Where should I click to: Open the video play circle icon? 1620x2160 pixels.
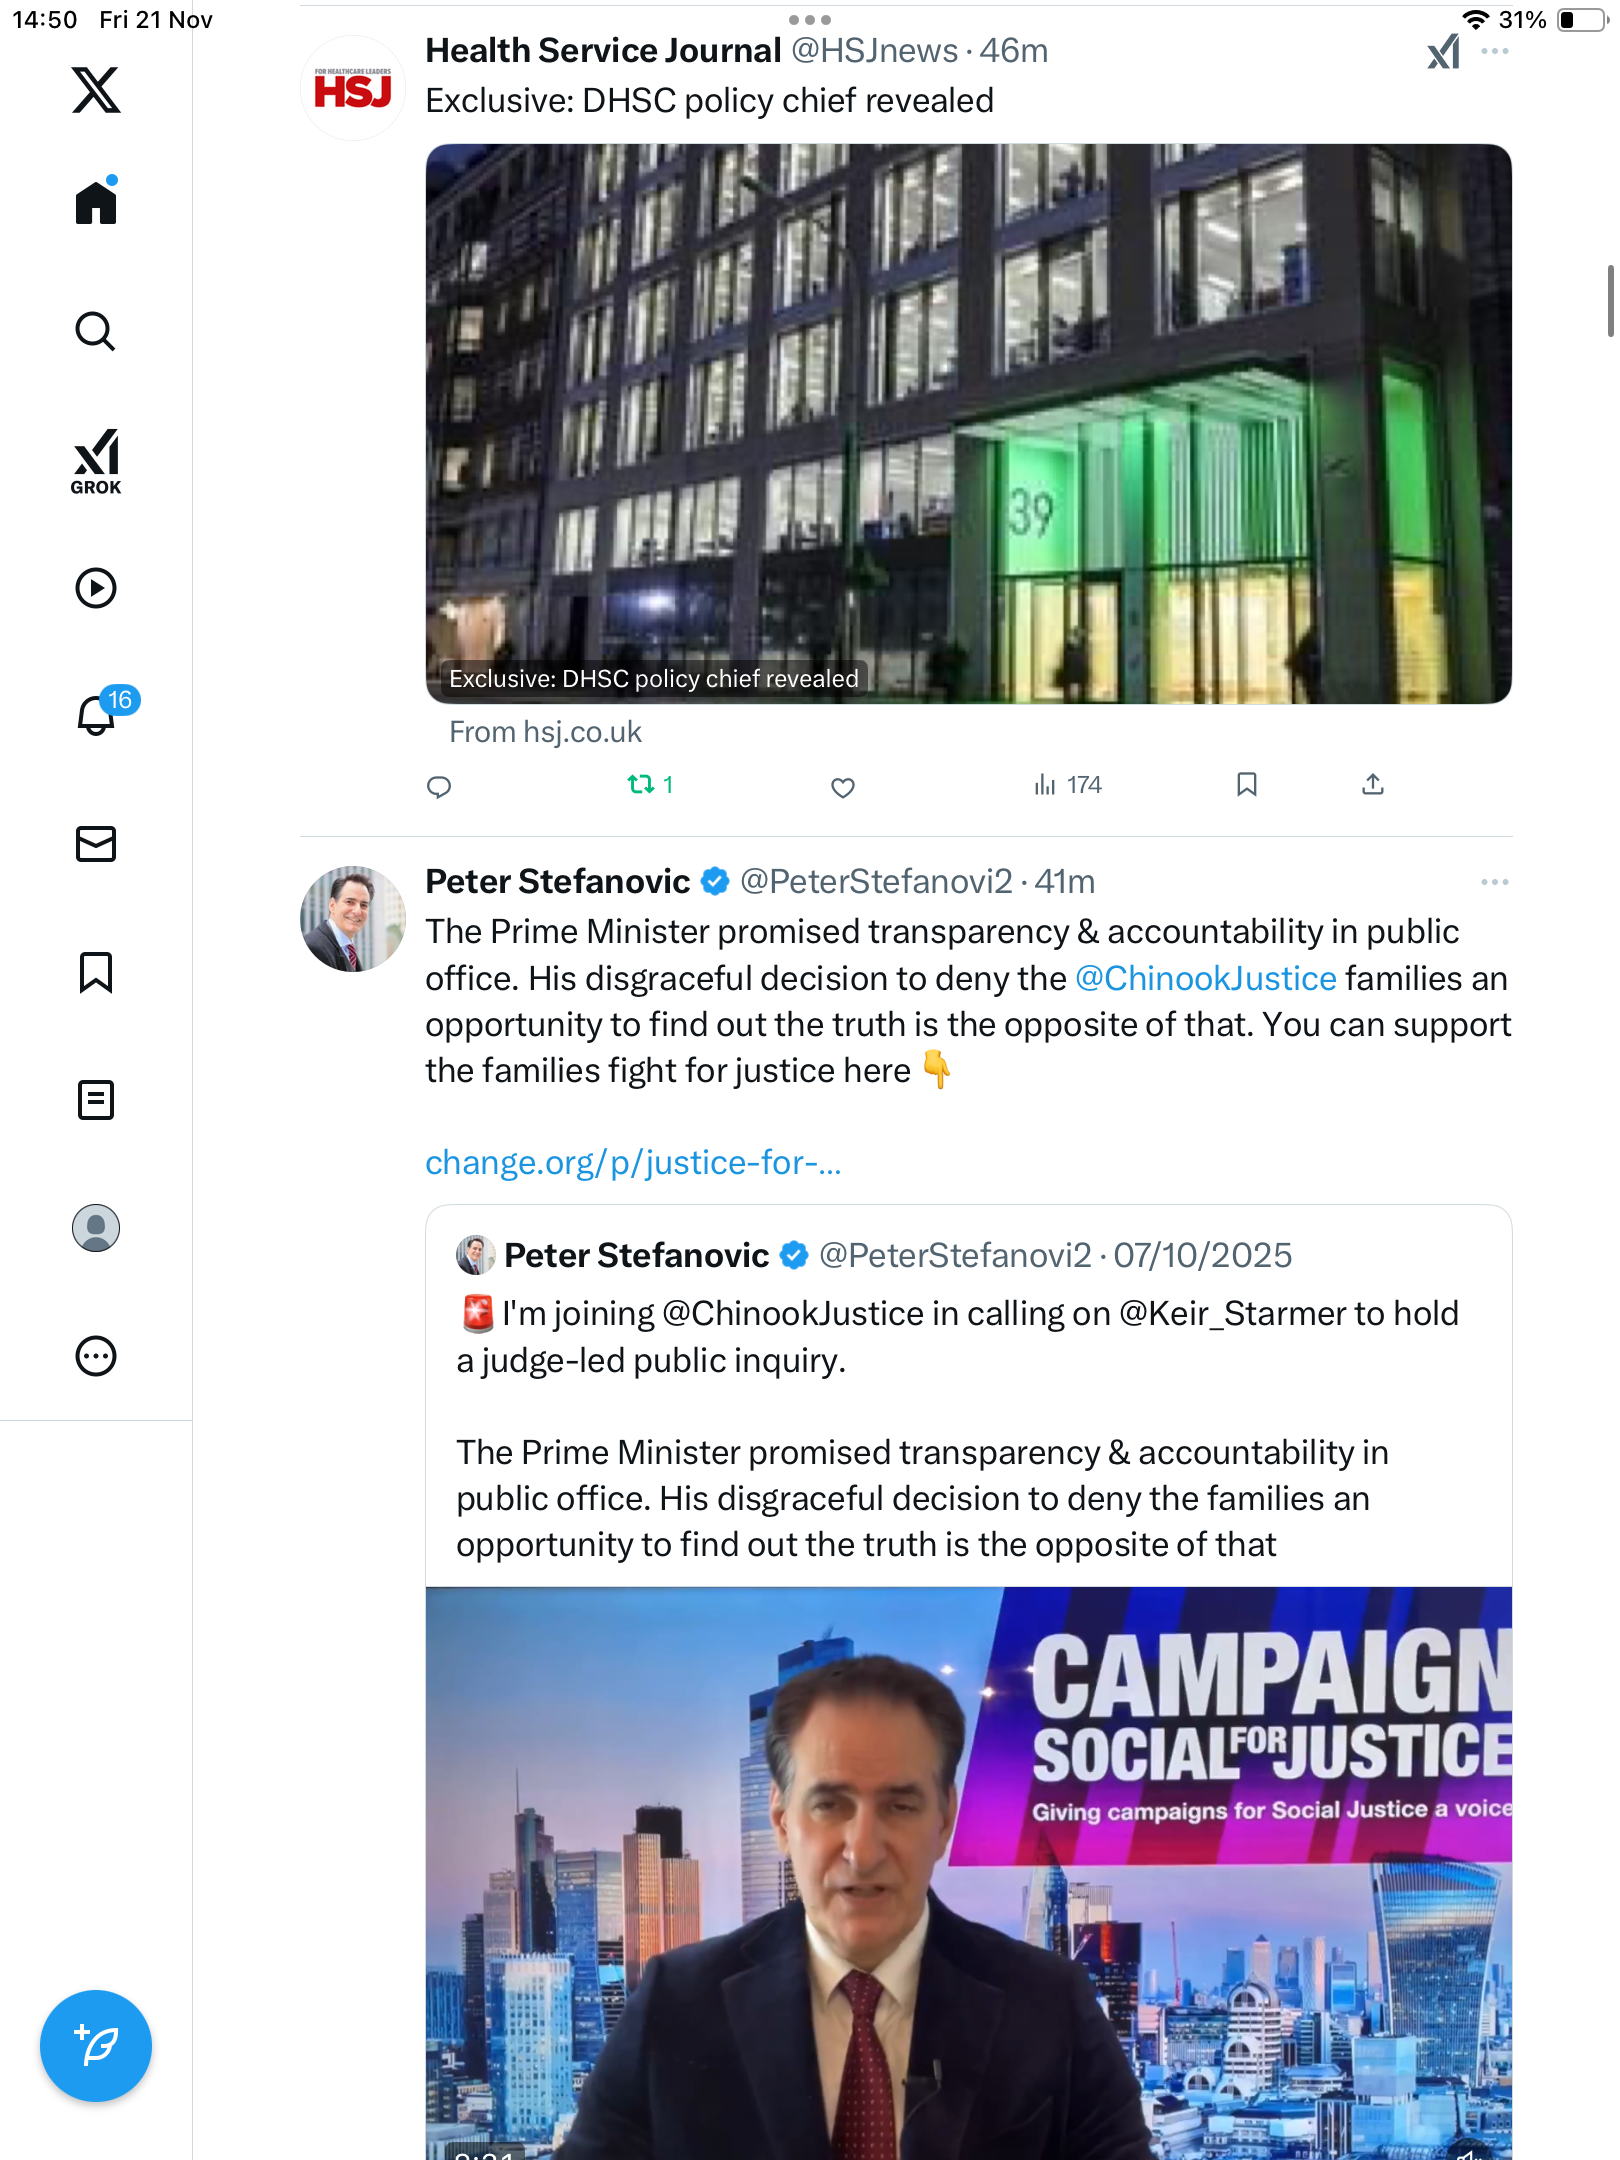pos(96,588)
